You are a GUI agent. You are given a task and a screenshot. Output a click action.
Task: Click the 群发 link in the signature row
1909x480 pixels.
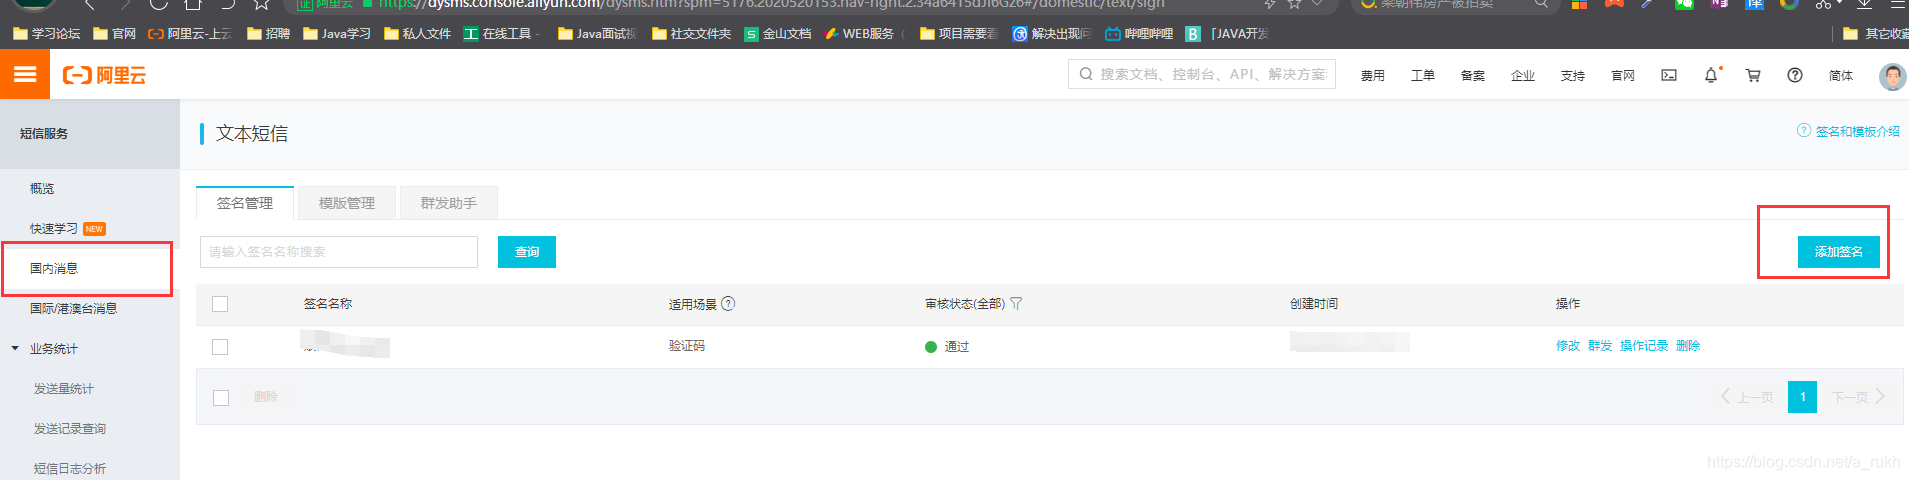[x=1600, y=346]
